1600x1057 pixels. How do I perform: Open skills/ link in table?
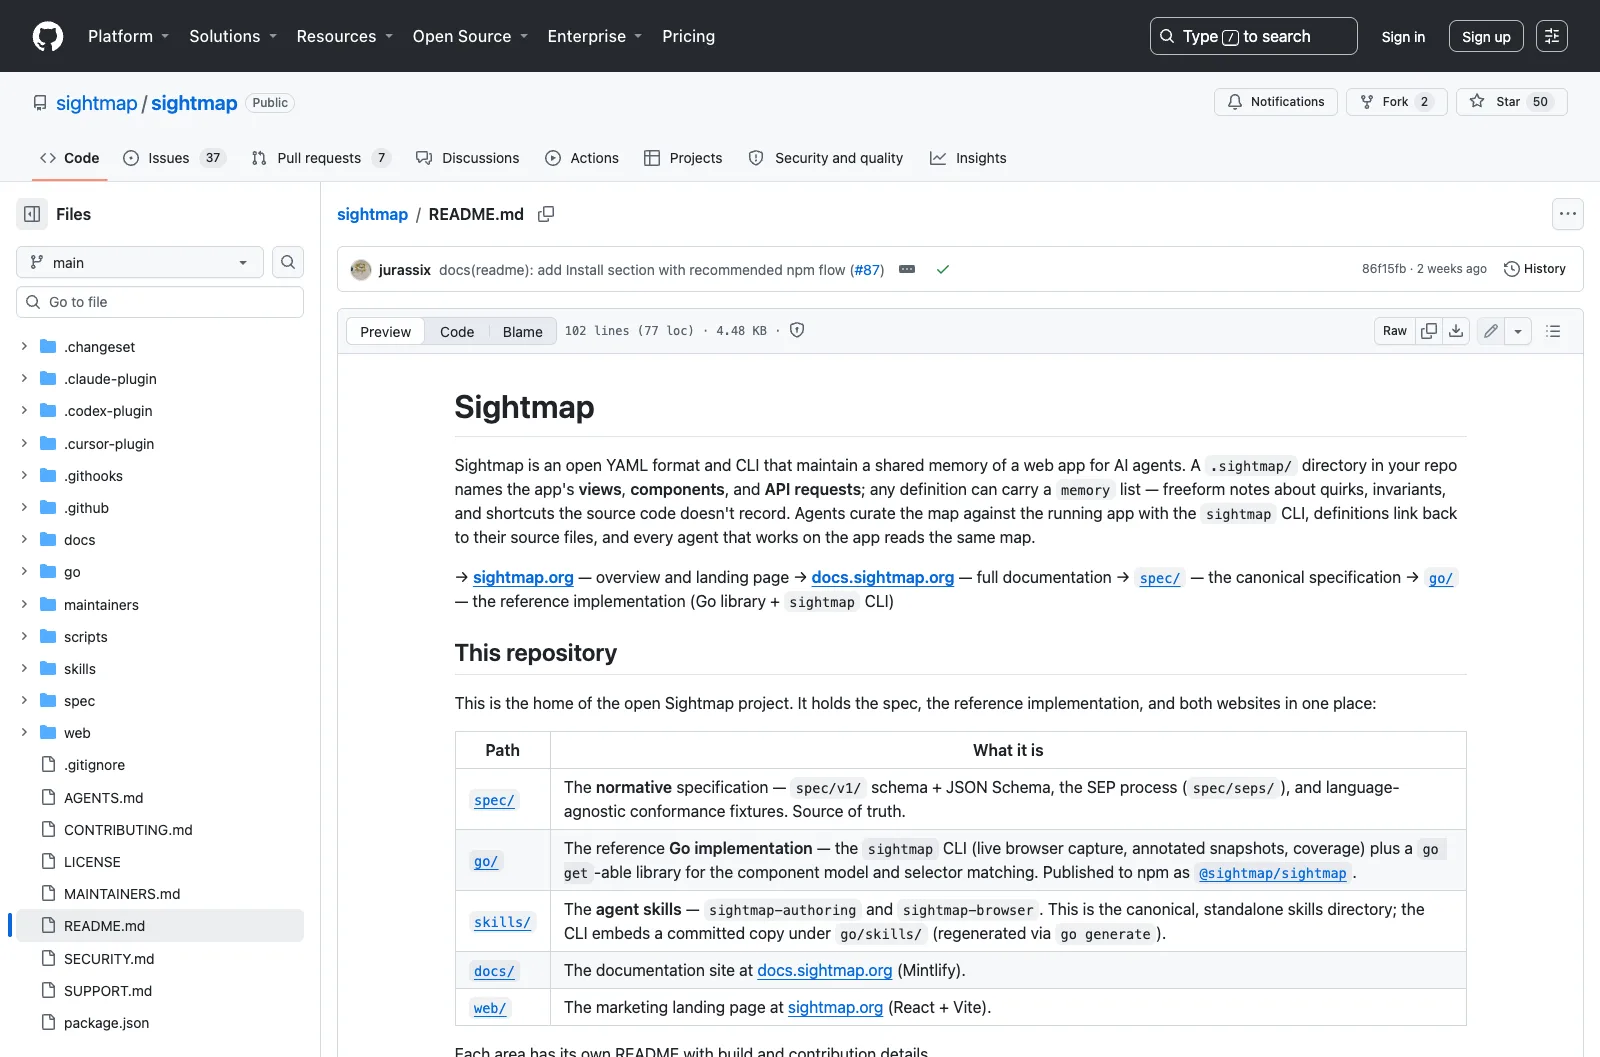pyautogui.click(x=502, y=922)
